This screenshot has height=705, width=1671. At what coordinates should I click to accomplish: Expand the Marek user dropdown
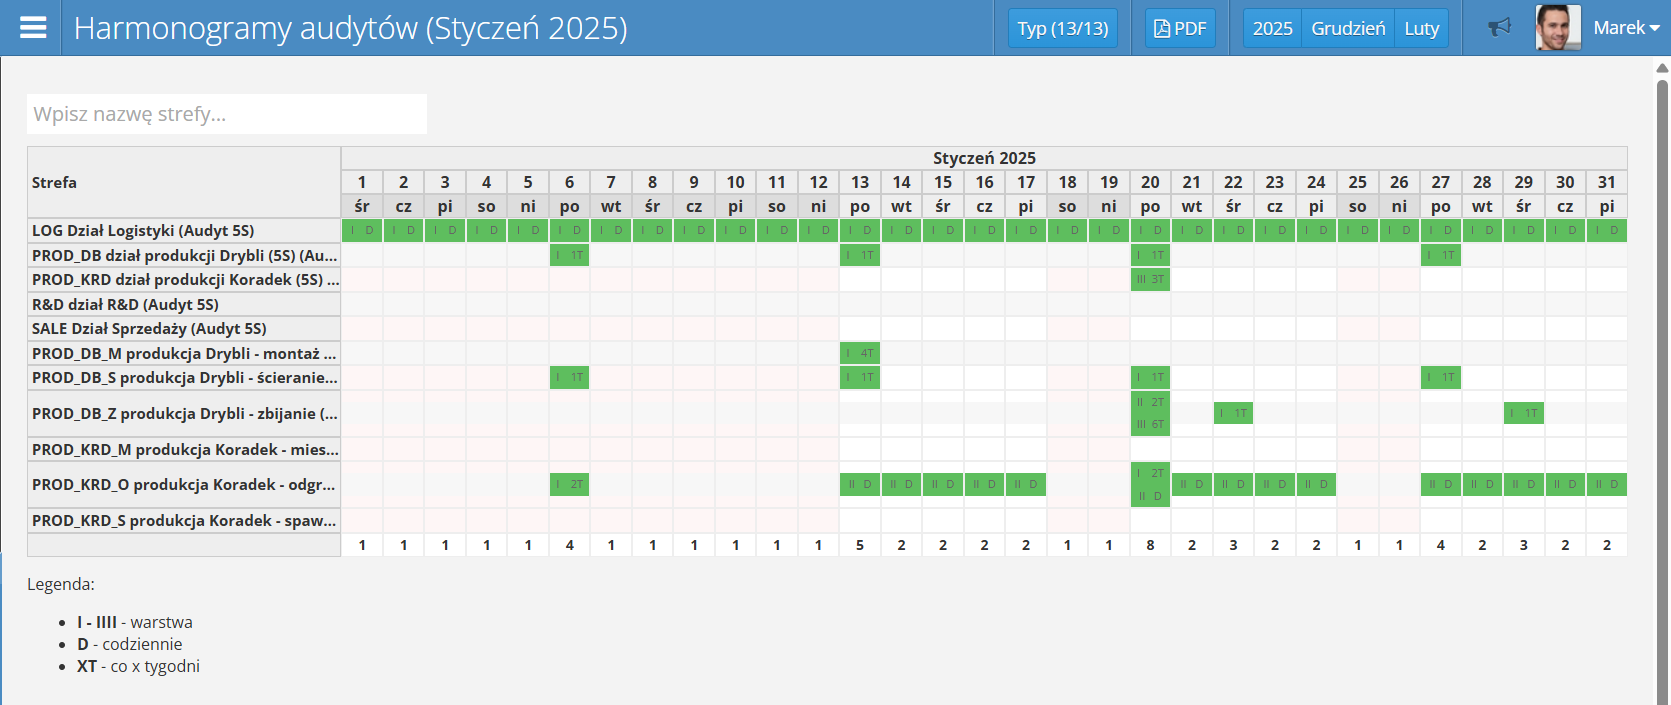click(x=1626, y=28)
